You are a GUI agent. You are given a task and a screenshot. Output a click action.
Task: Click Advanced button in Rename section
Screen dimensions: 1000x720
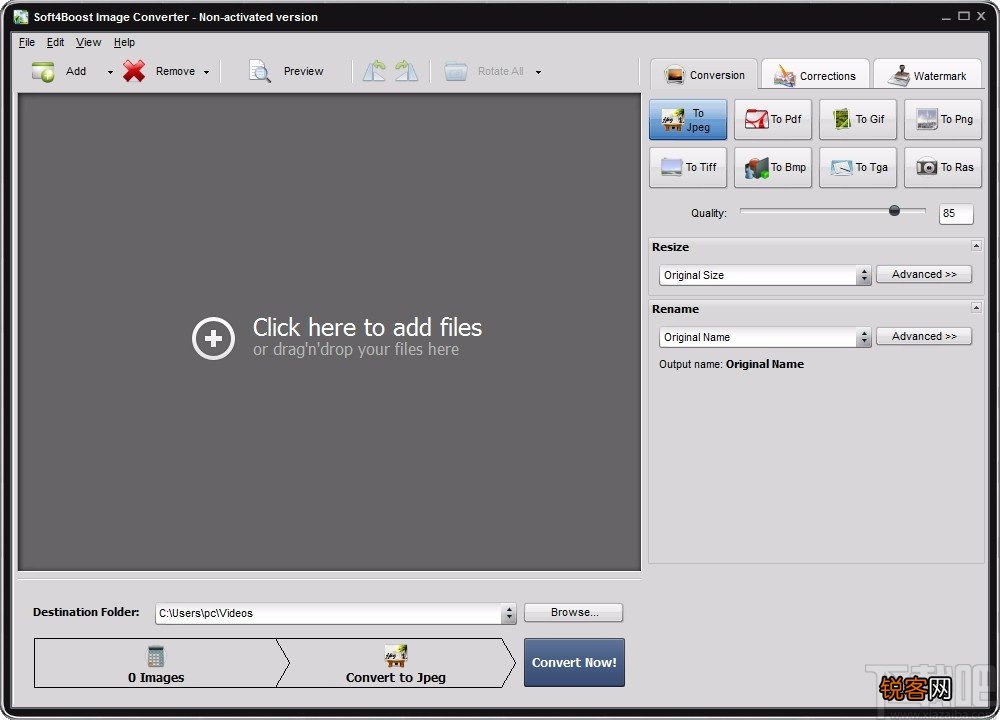pos(923,336)
